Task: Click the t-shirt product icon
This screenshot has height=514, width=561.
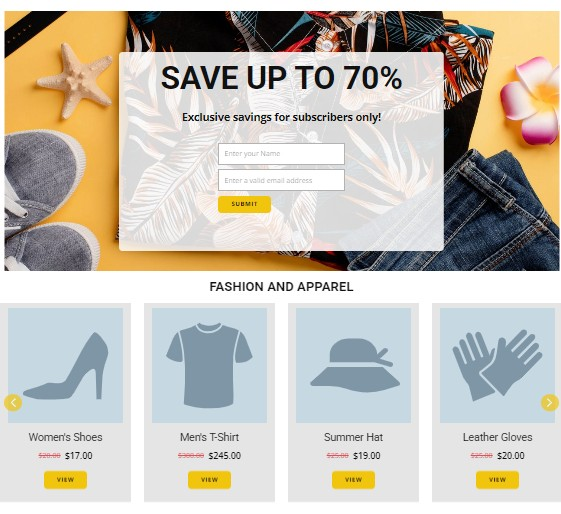Action: point(209,365)
